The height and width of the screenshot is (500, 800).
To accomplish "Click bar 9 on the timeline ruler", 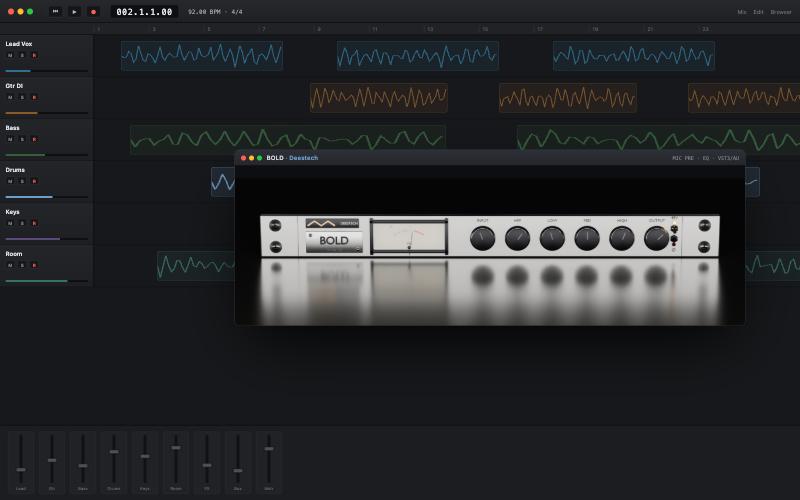I will pos(319,29).
